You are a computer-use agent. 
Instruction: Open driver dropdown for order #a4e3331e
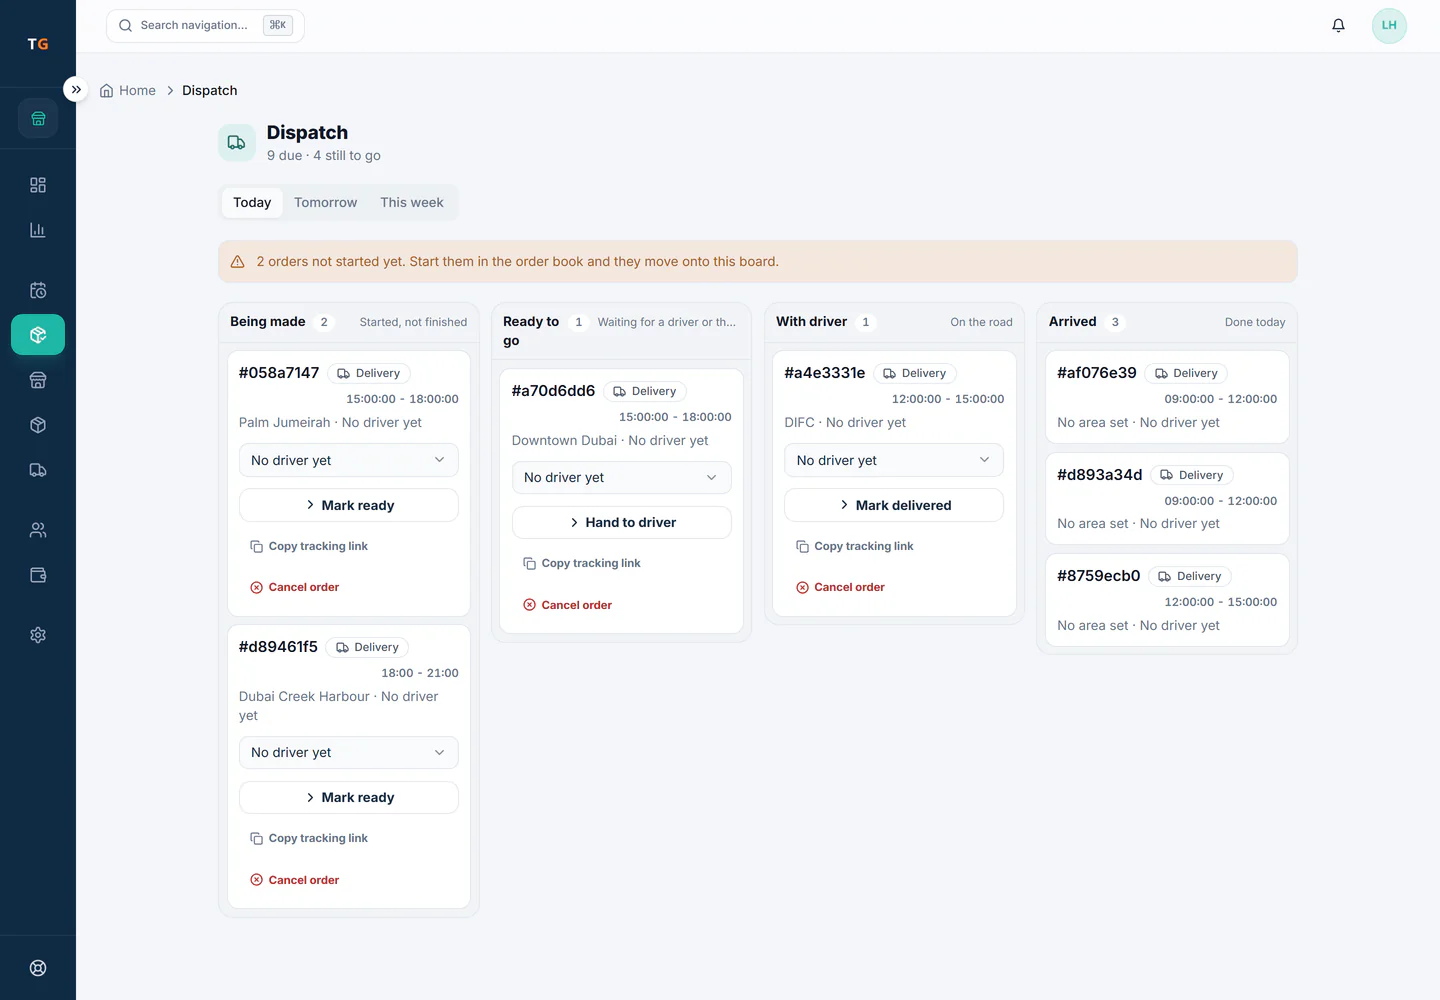point(894,460)
